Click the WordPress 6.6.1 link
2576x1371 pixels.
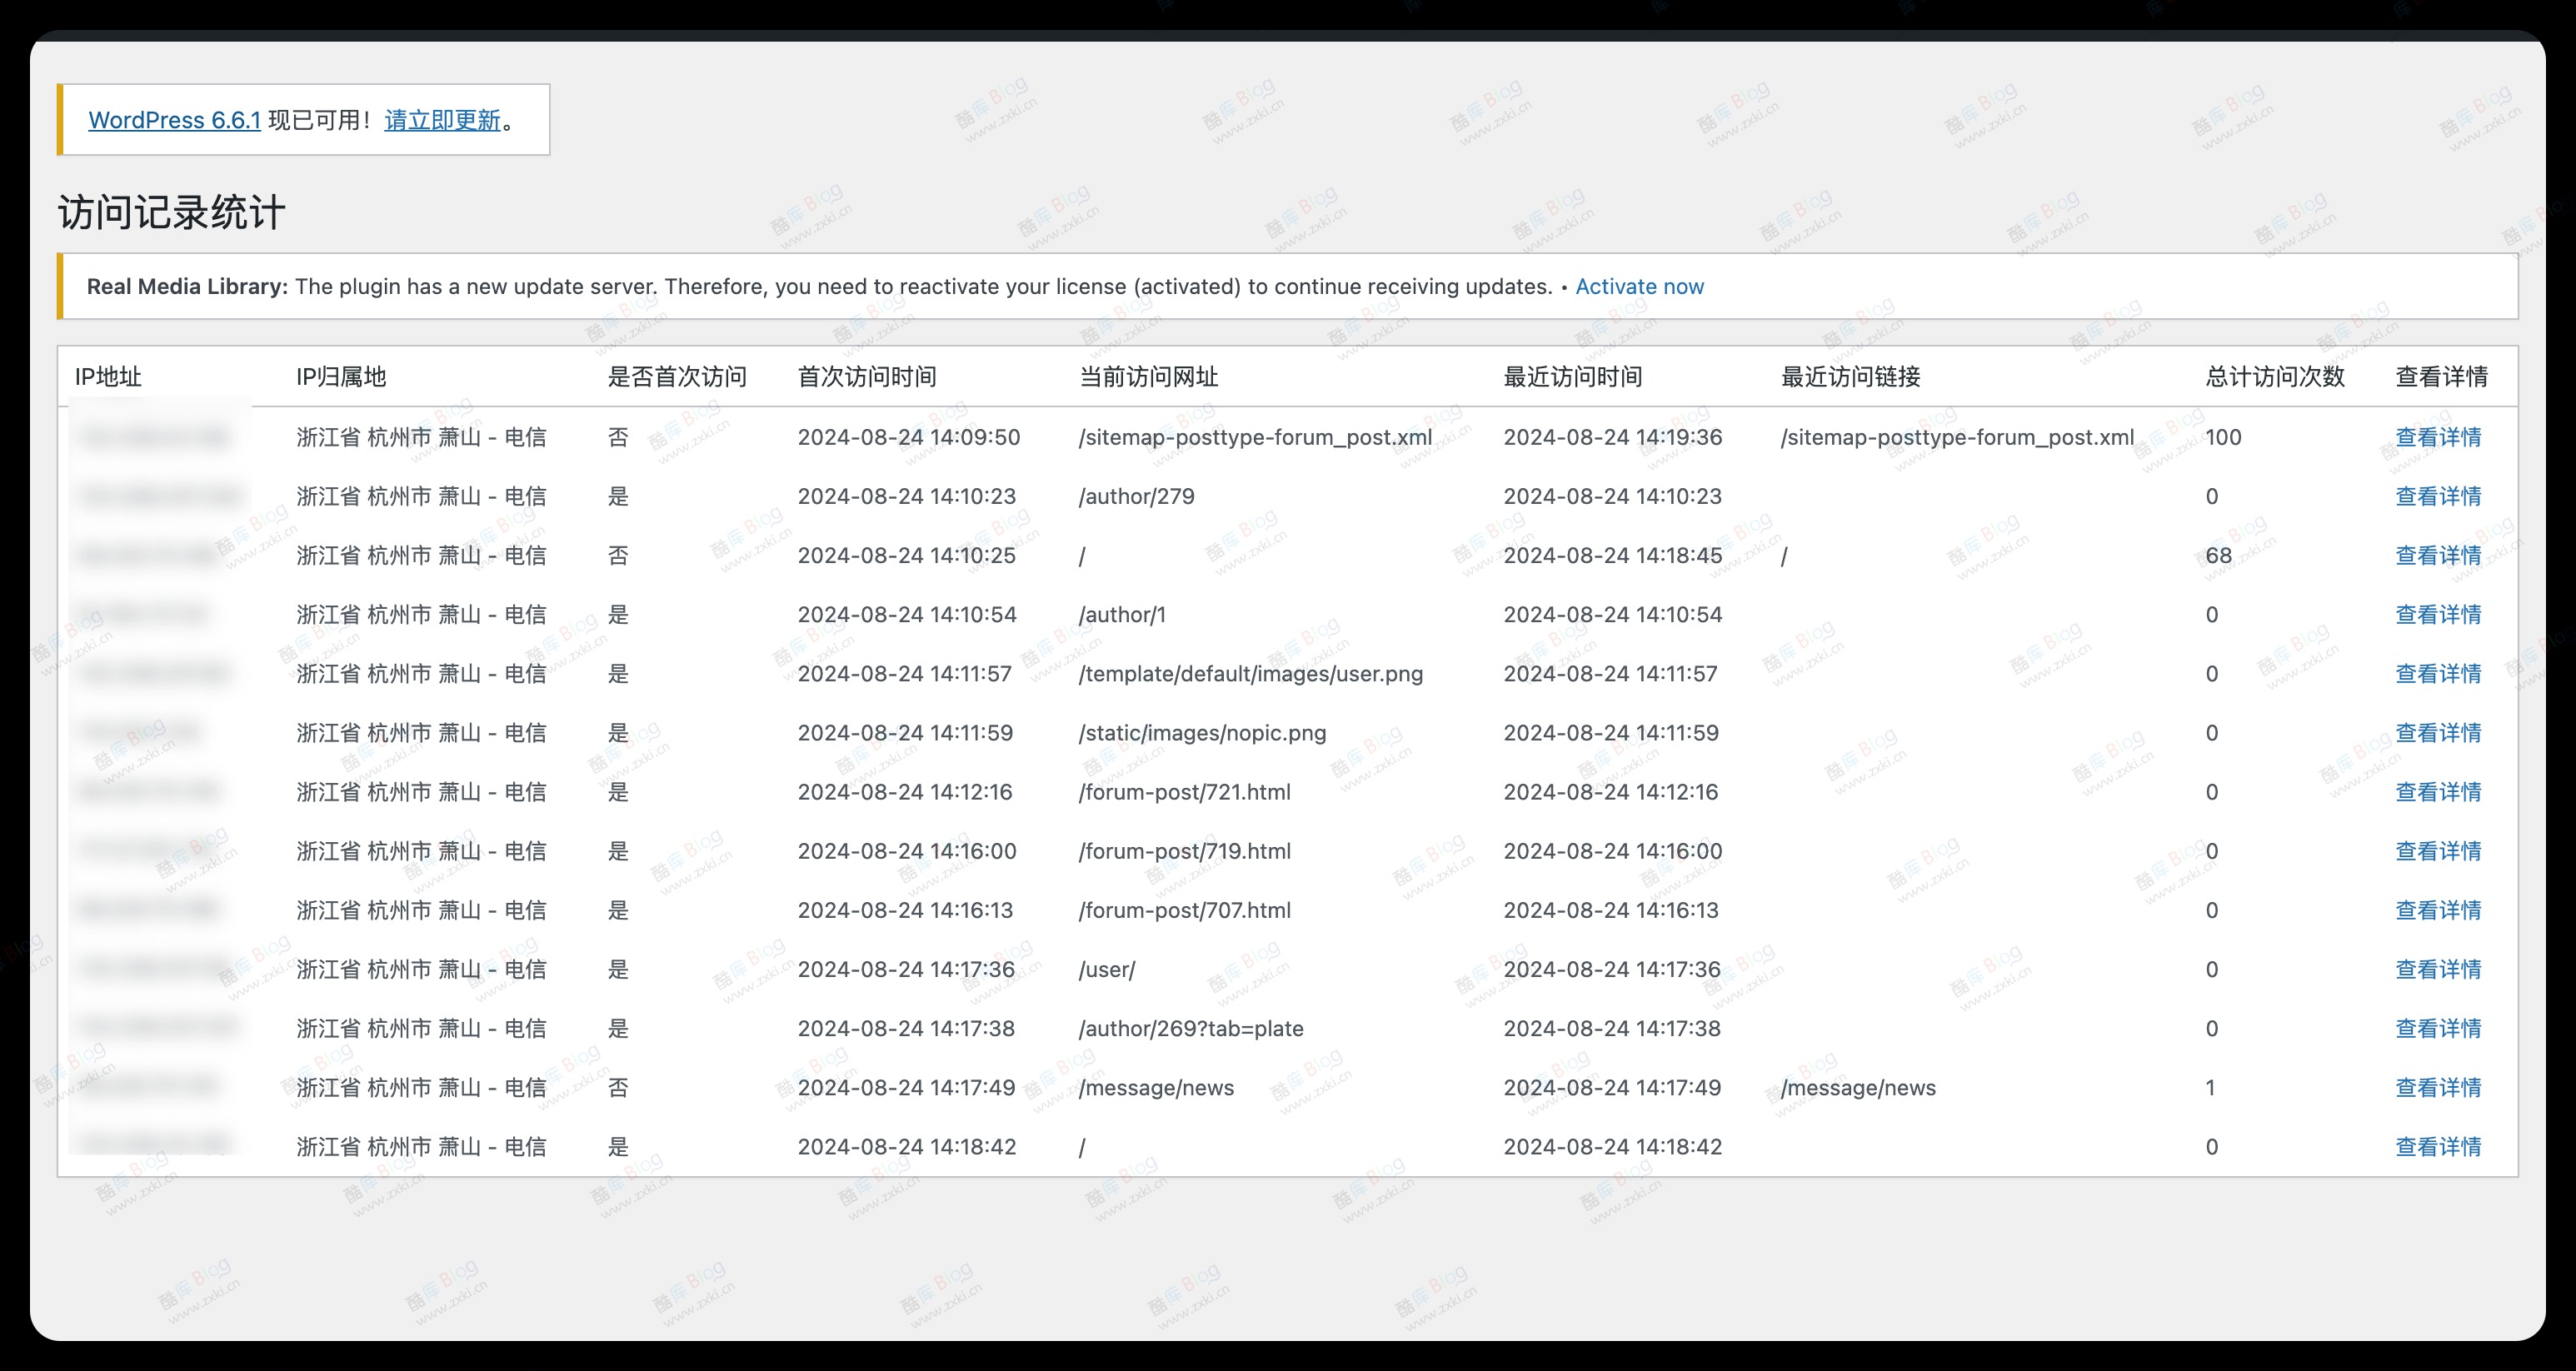pyautogui.click(x=174, y=120)
